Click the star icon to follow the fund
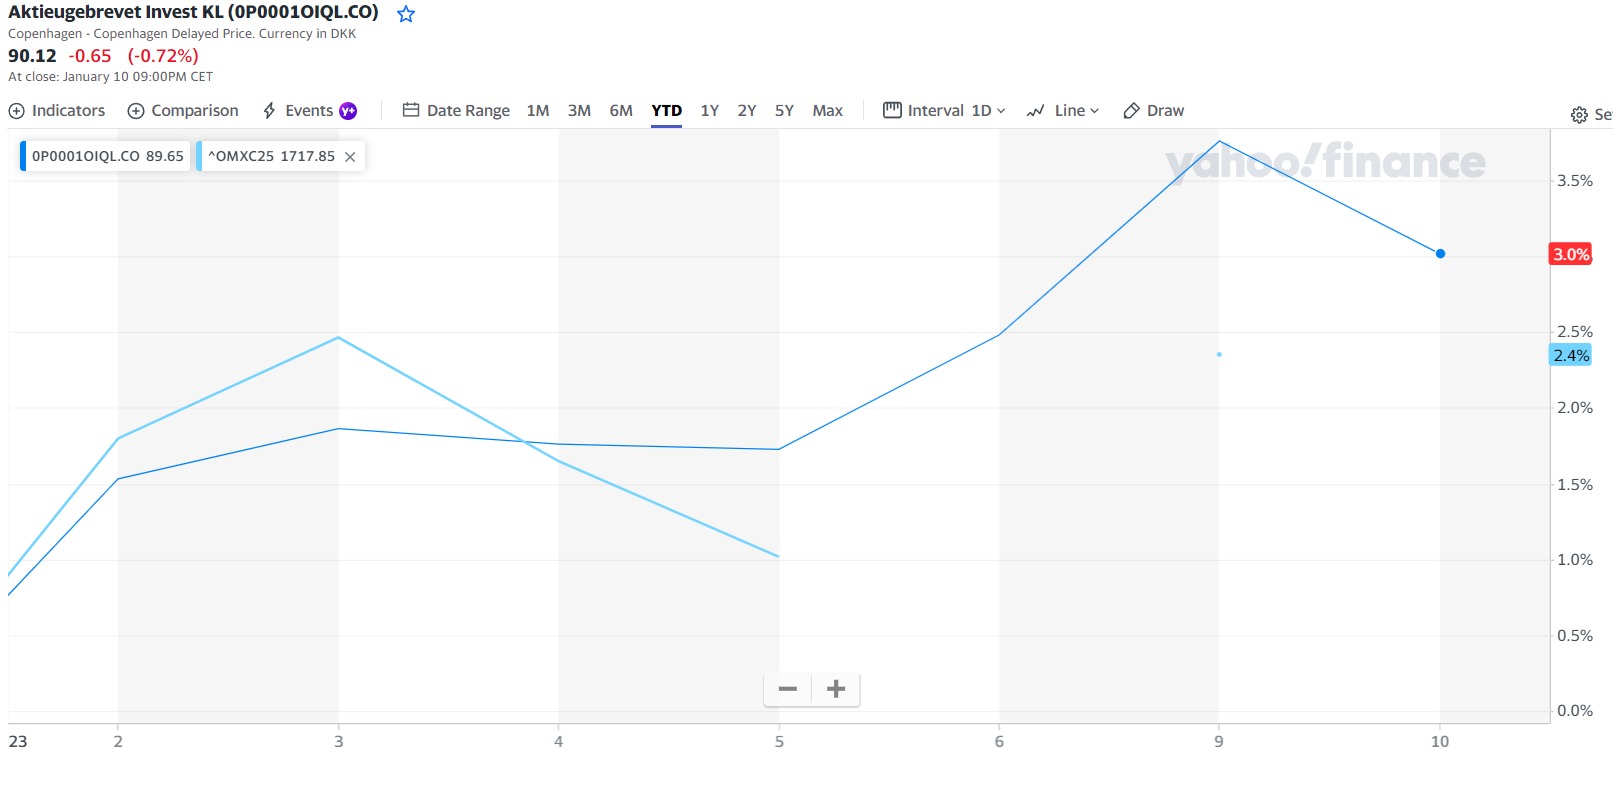 click(406, 14)
